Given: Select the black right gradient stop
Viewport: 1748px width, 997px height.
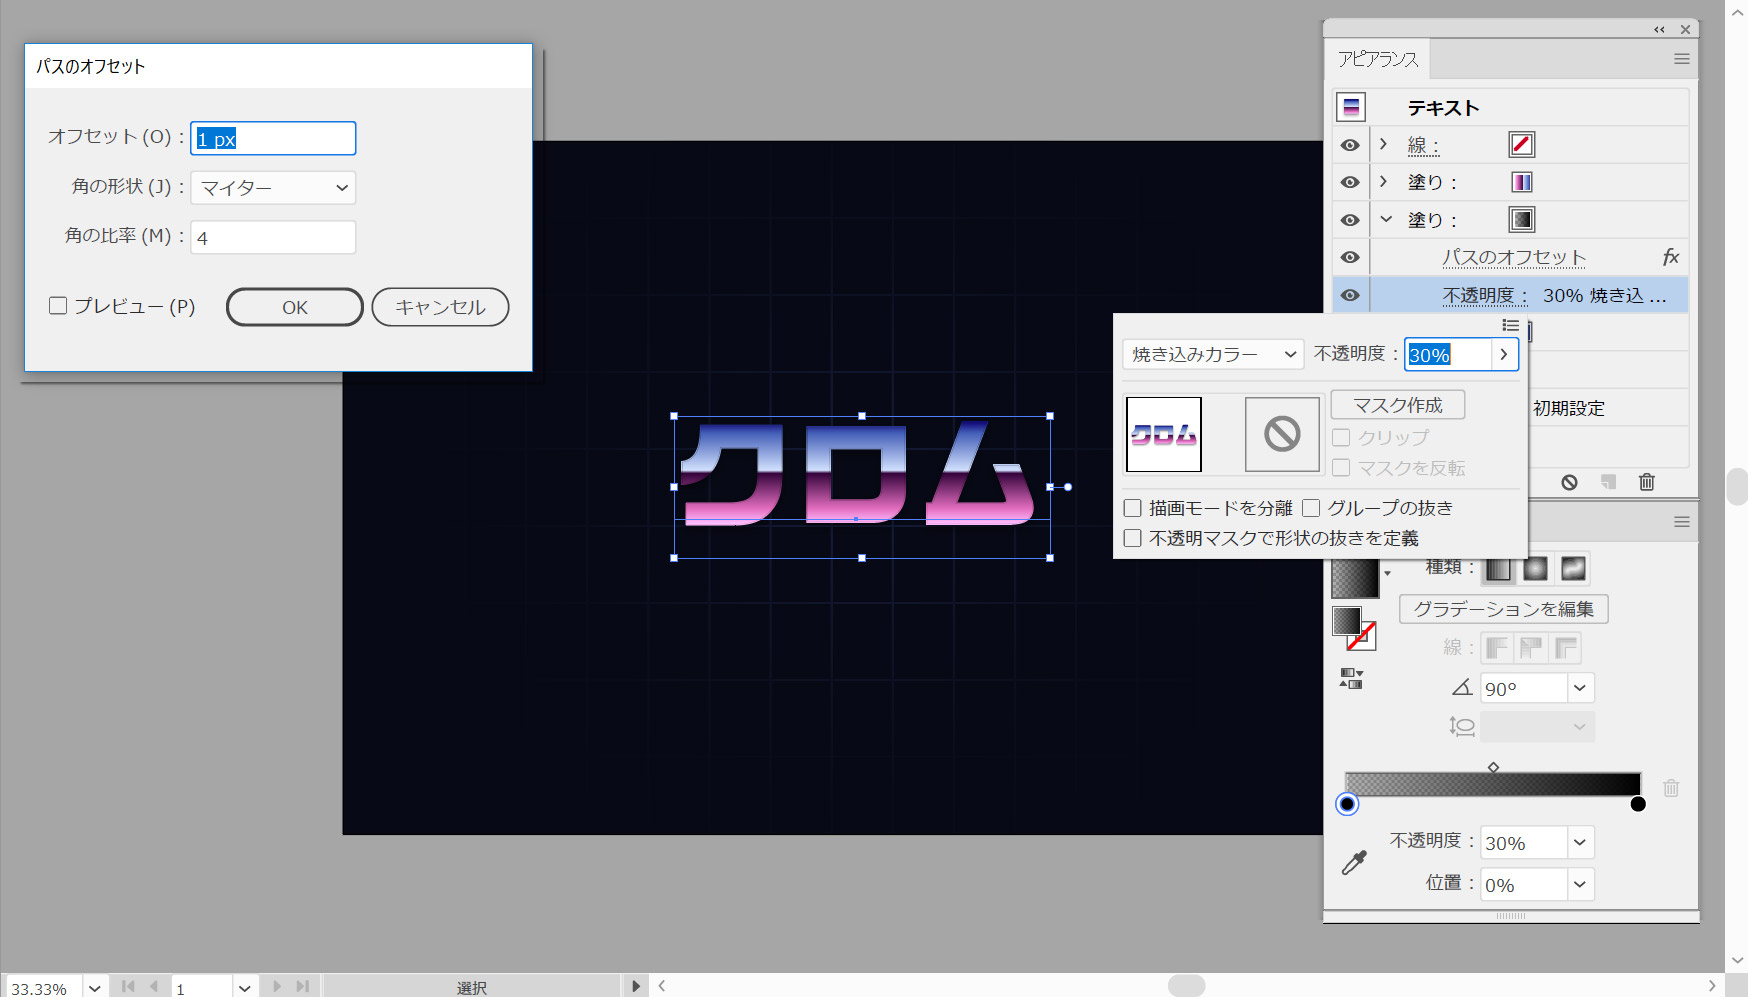Looking at the screenshot, I should point(1637,804).
